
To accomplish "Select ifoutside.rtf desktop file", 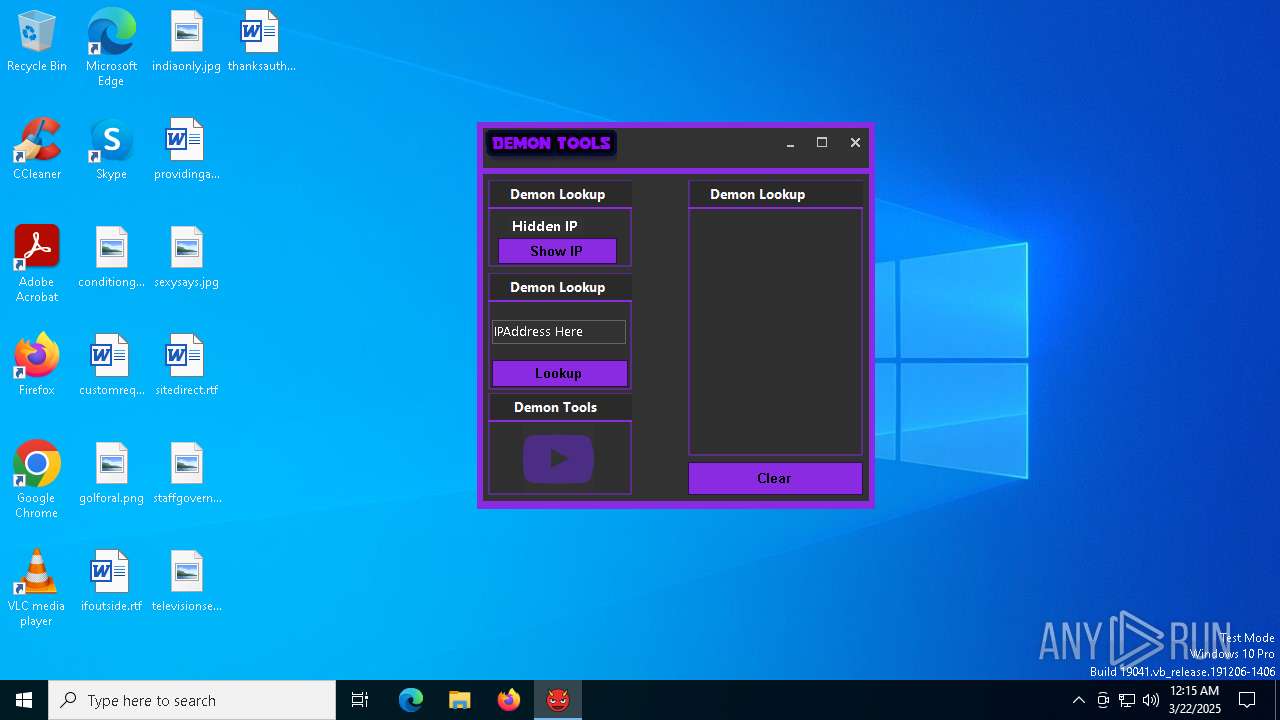I will tap(111, 582).
